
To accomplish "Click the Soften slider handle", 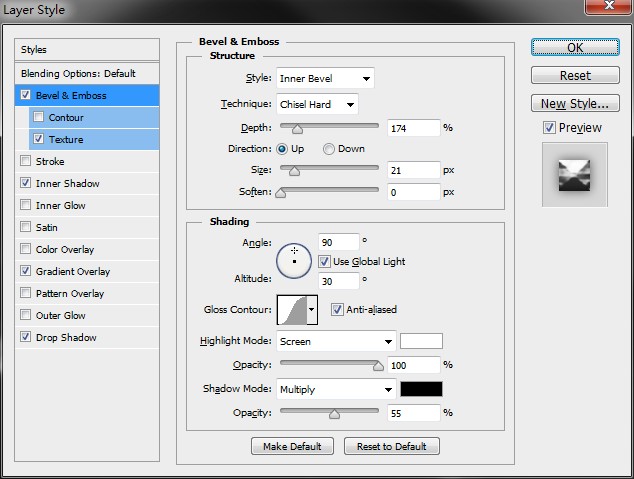I will (x=281, y=193).
